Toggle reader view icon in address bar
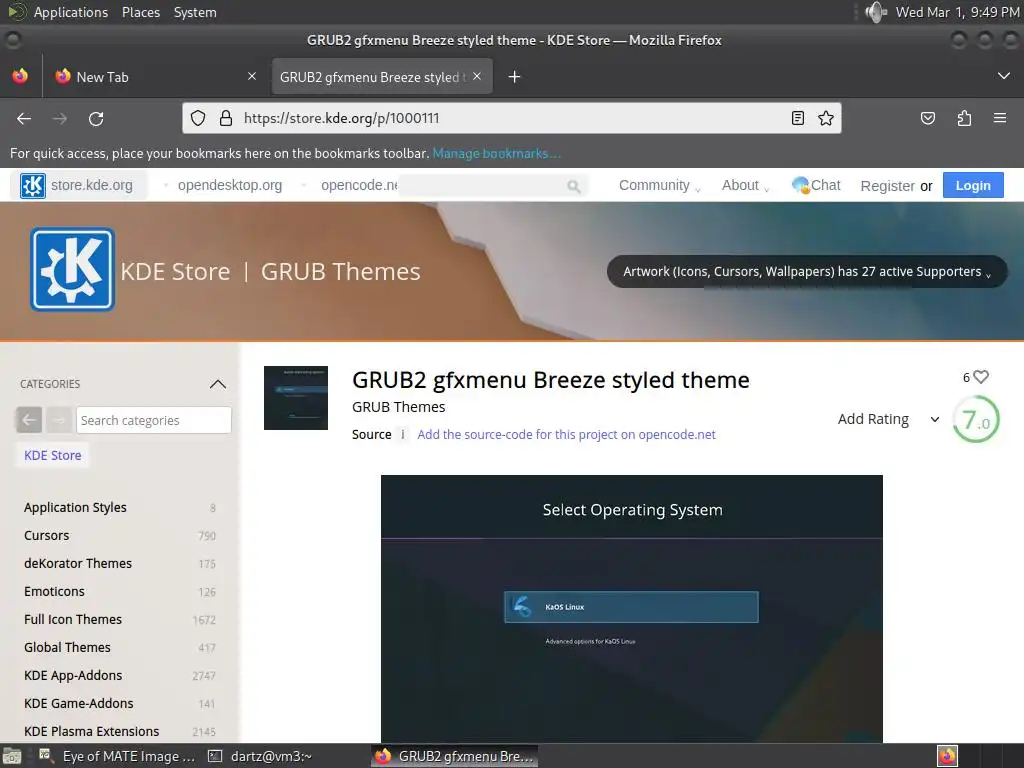The image size is (1024, 768). 797,118
